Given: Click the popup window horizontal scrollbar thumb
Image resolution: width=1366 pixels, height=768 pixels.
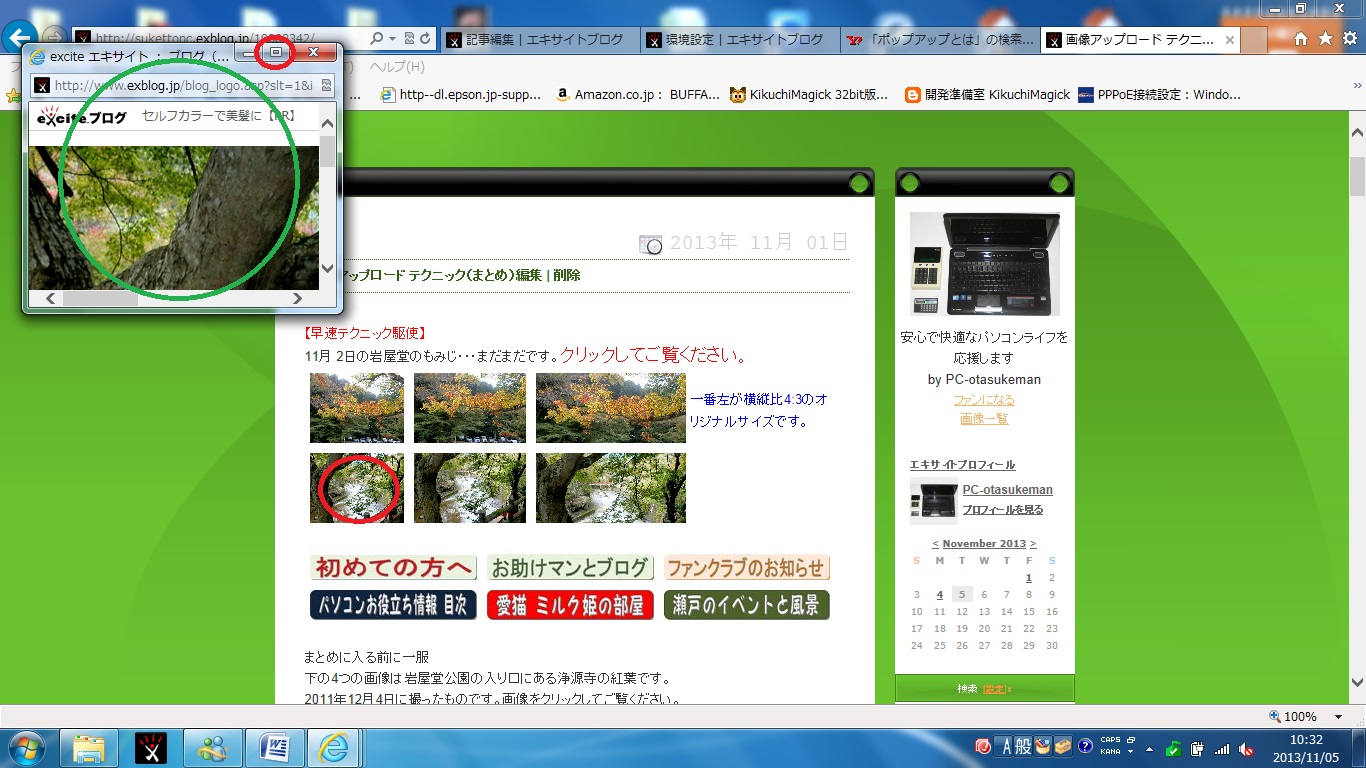Looking at the screenshot, I should click(x=100, y=298).
